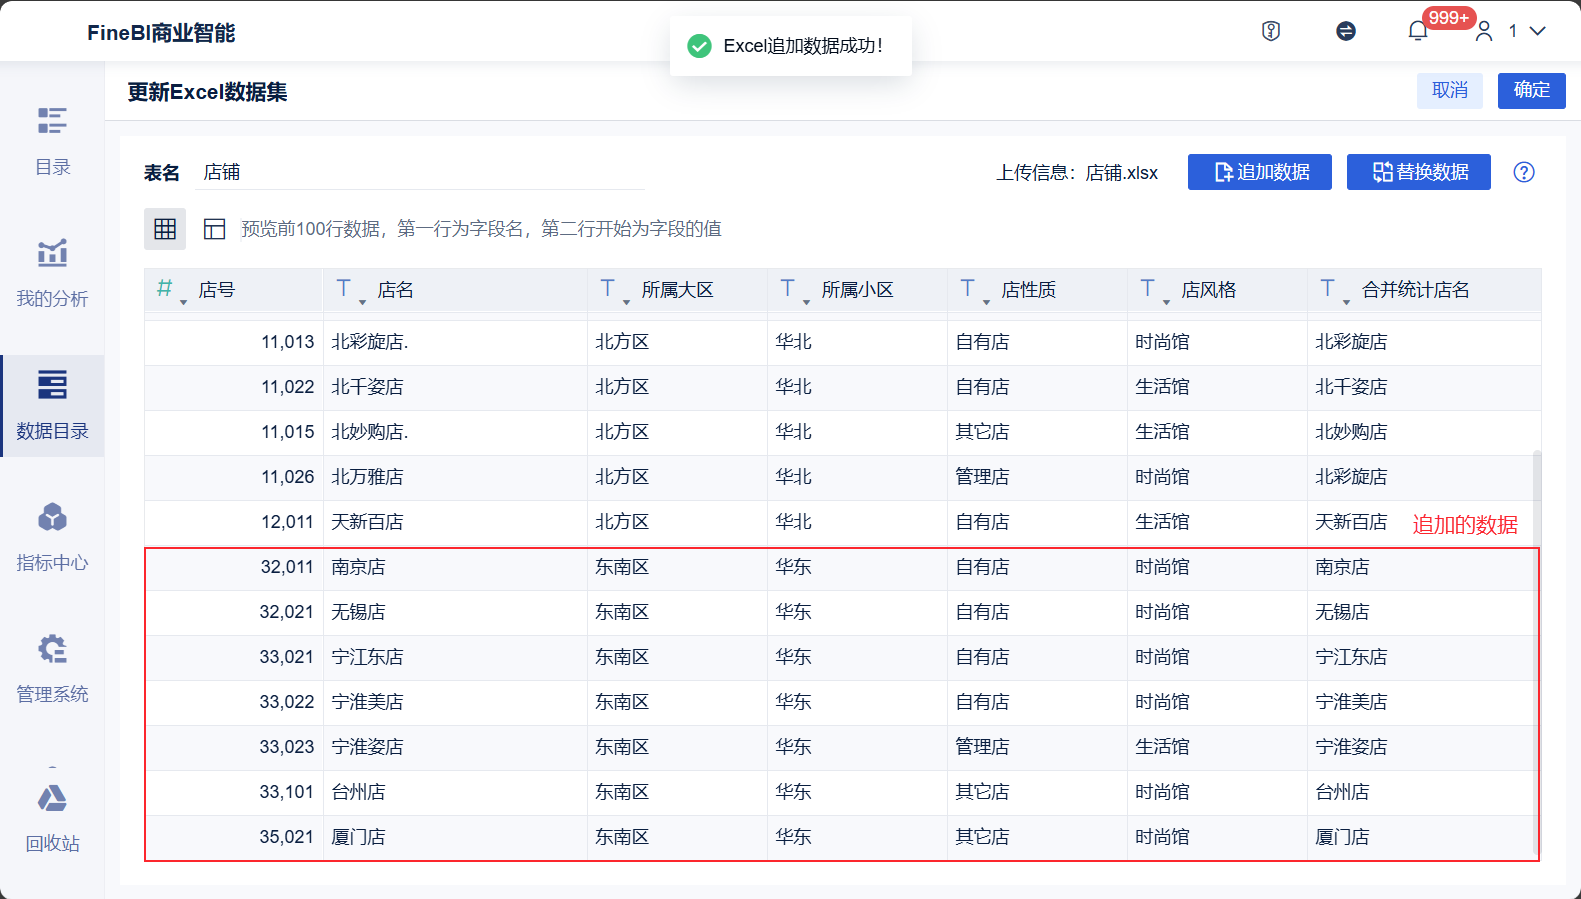This screenshot has width=1581, height=899.
Task: Click the 店性质 column header
Action: tap(1038, 290)
